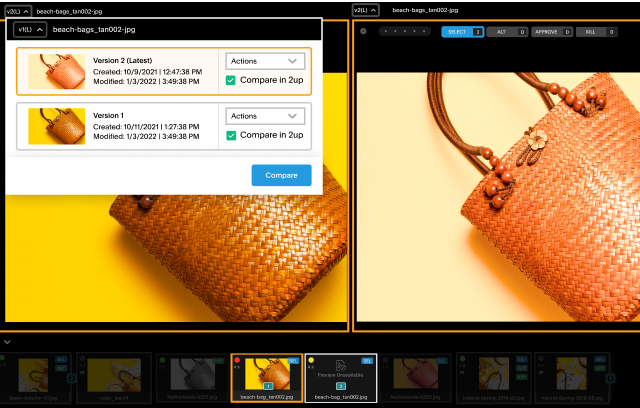
Task: Set star rating in the right pane toolbar
Action: [x=404, y=31]
